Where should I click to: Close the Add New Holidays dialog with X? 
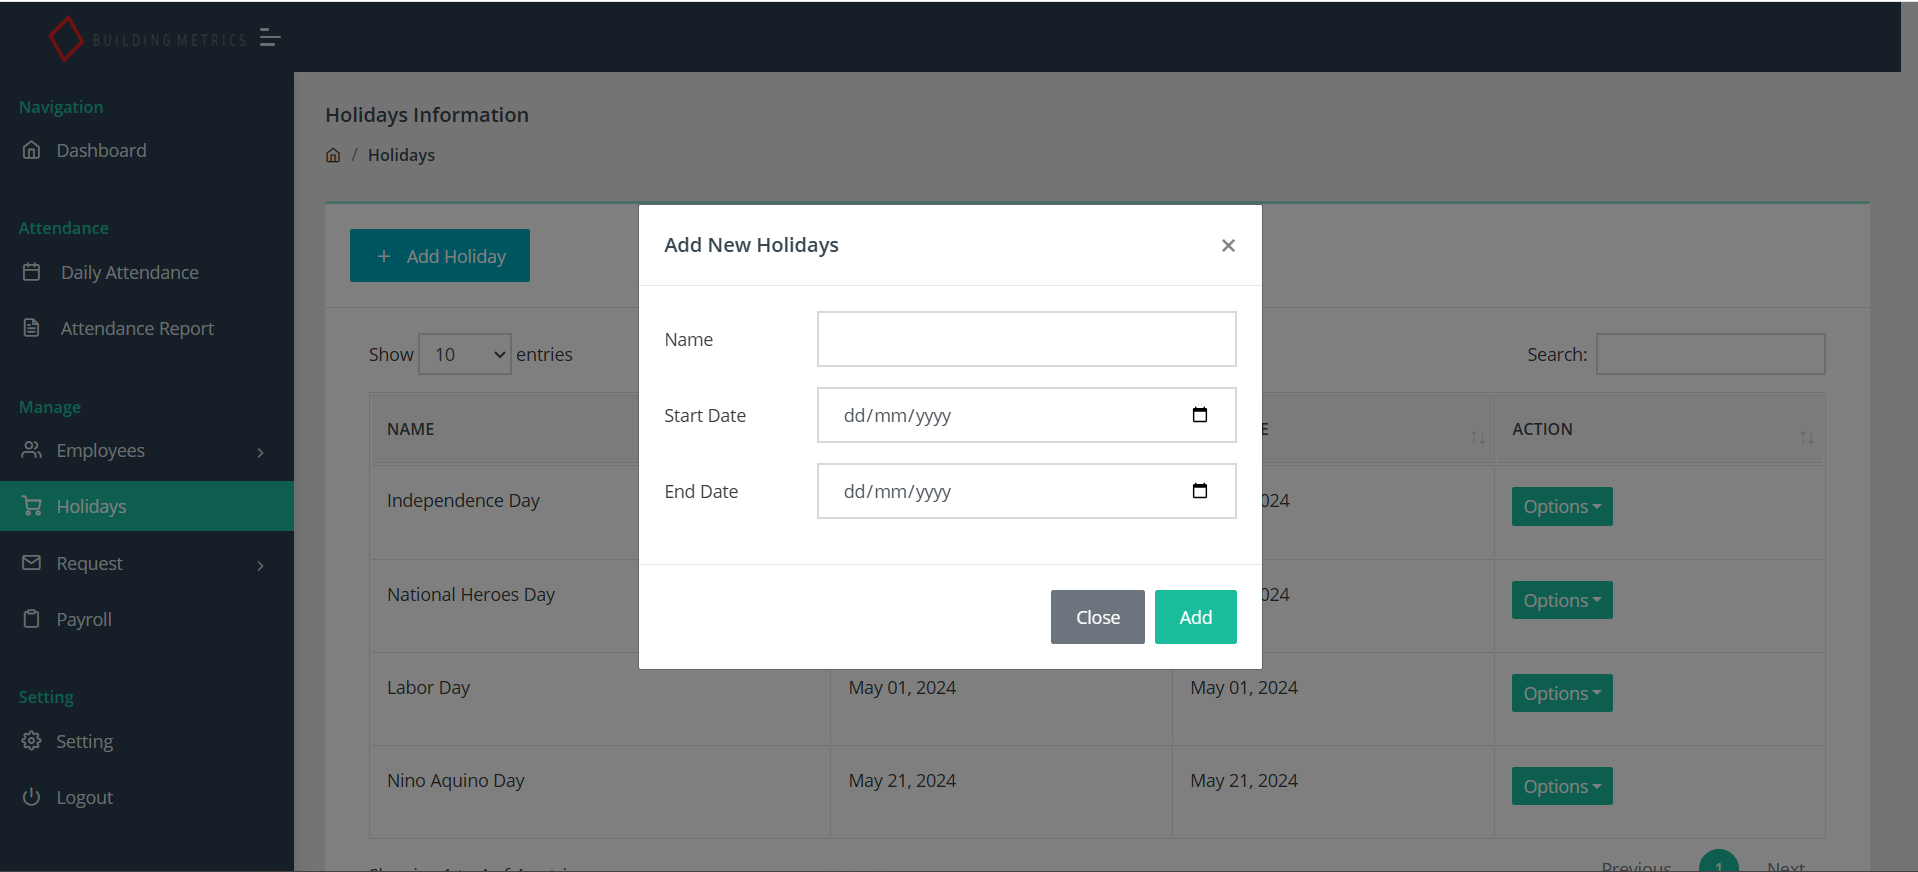[1228, 246]
